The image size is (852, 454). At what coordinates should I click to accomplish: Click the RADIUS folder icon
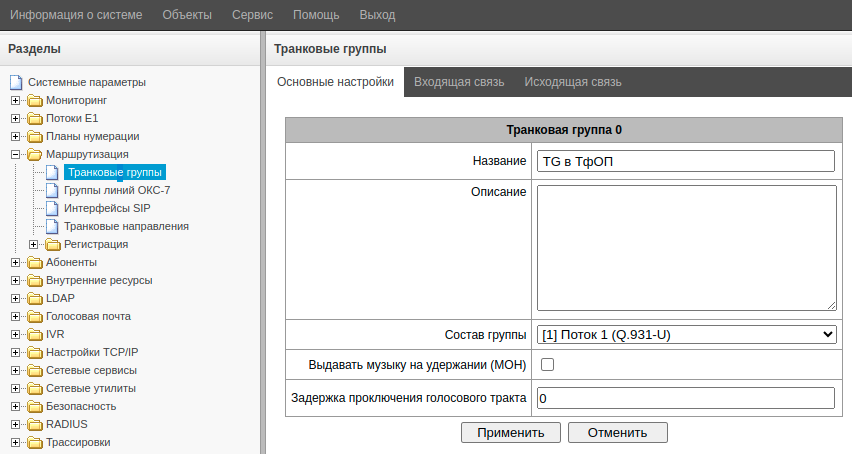(35, 425)
